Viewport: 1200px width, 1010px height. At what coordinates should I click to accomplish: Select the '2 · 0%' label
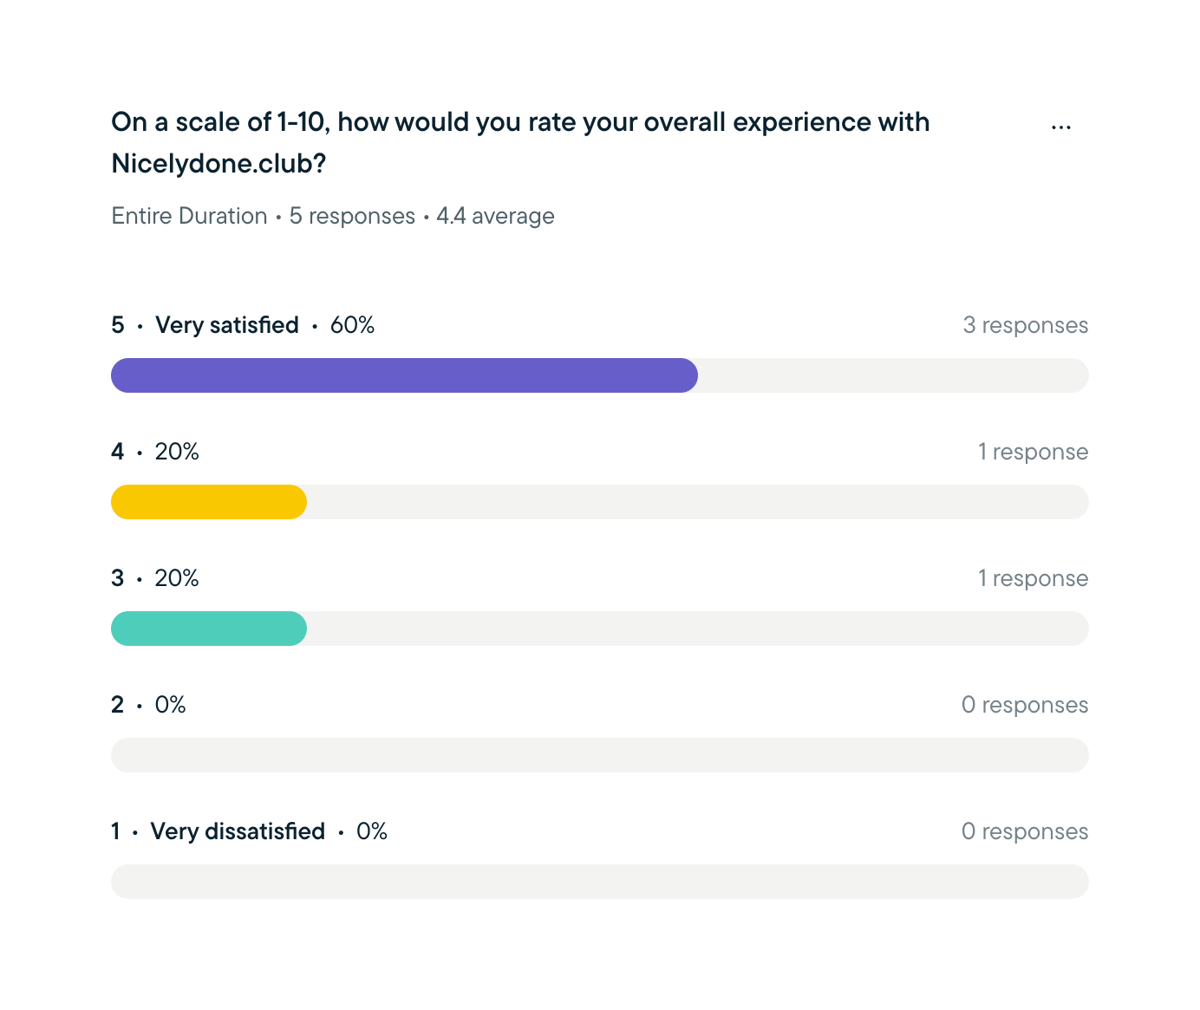coord(148,705)
